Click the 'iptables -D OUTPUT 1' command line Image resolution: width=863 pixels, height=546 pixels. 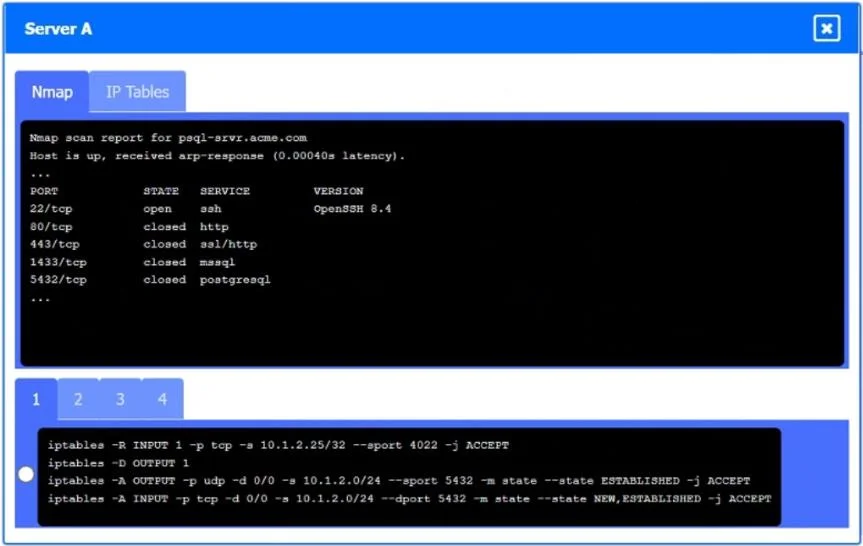point(118,463)
